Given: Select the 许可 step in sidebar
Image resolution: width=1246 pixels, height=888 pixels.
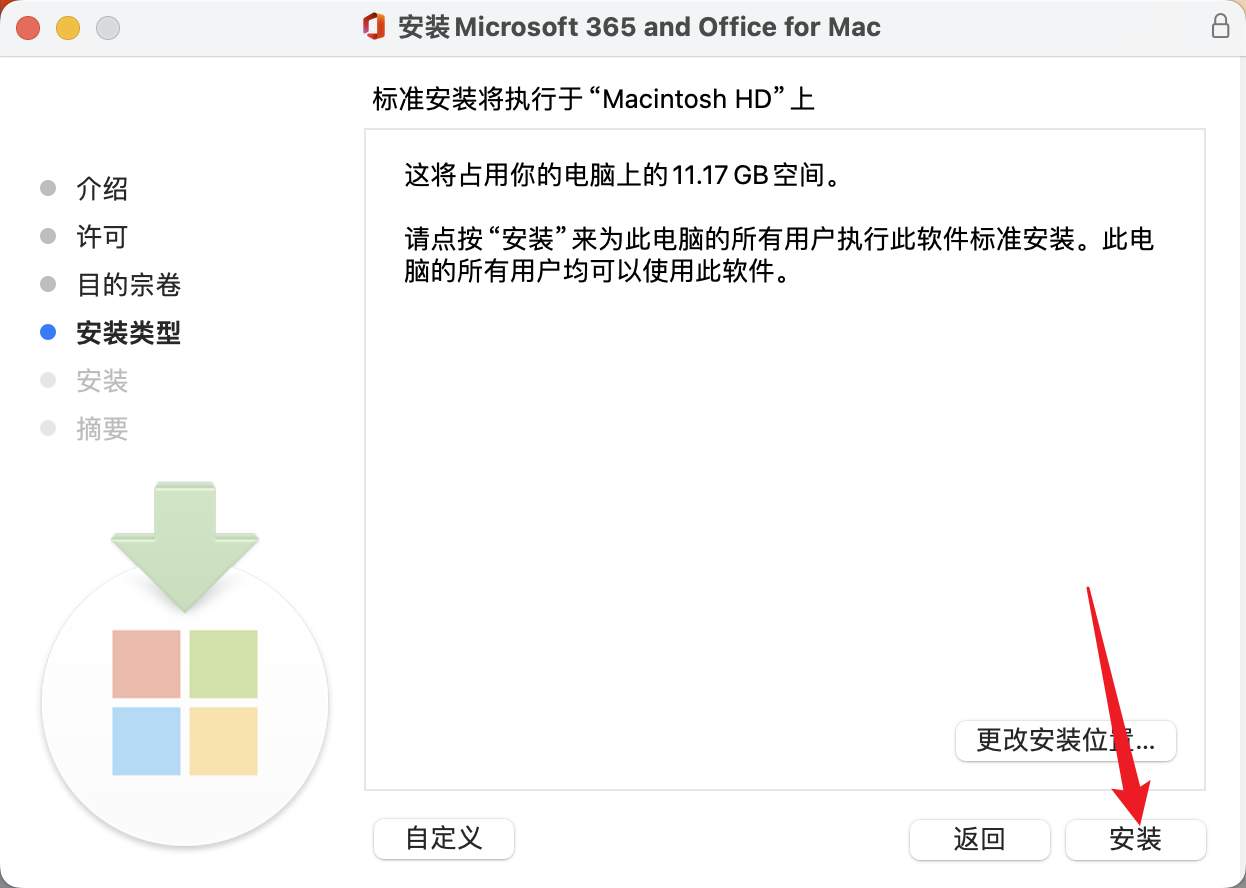Looking at the screenshot, I should [x=102, y=237].
